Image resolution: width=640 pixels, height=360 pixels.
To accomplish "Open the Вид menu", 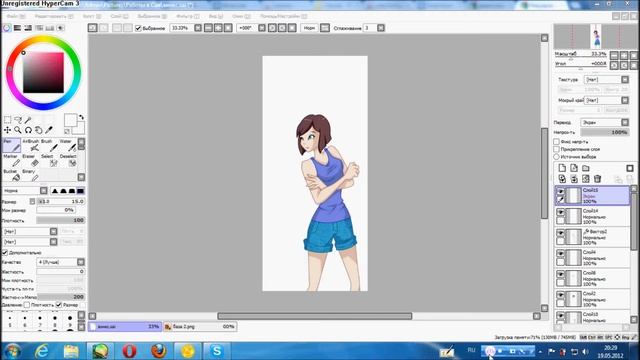I will [x=216, y=16].
